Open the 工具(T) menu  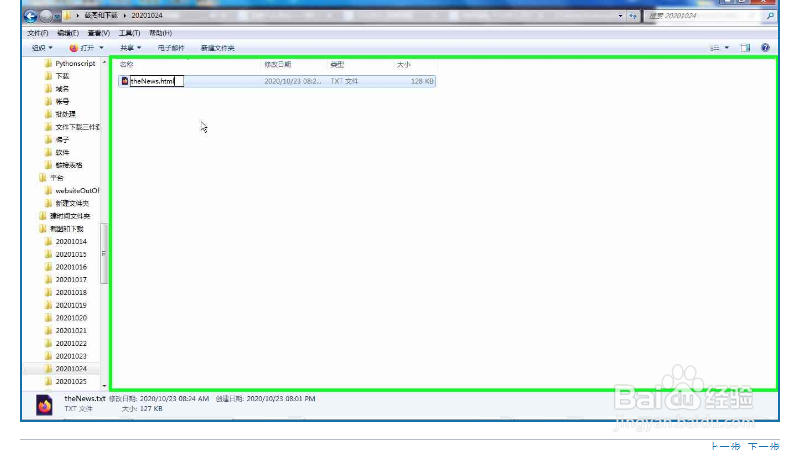click(129, 33)
